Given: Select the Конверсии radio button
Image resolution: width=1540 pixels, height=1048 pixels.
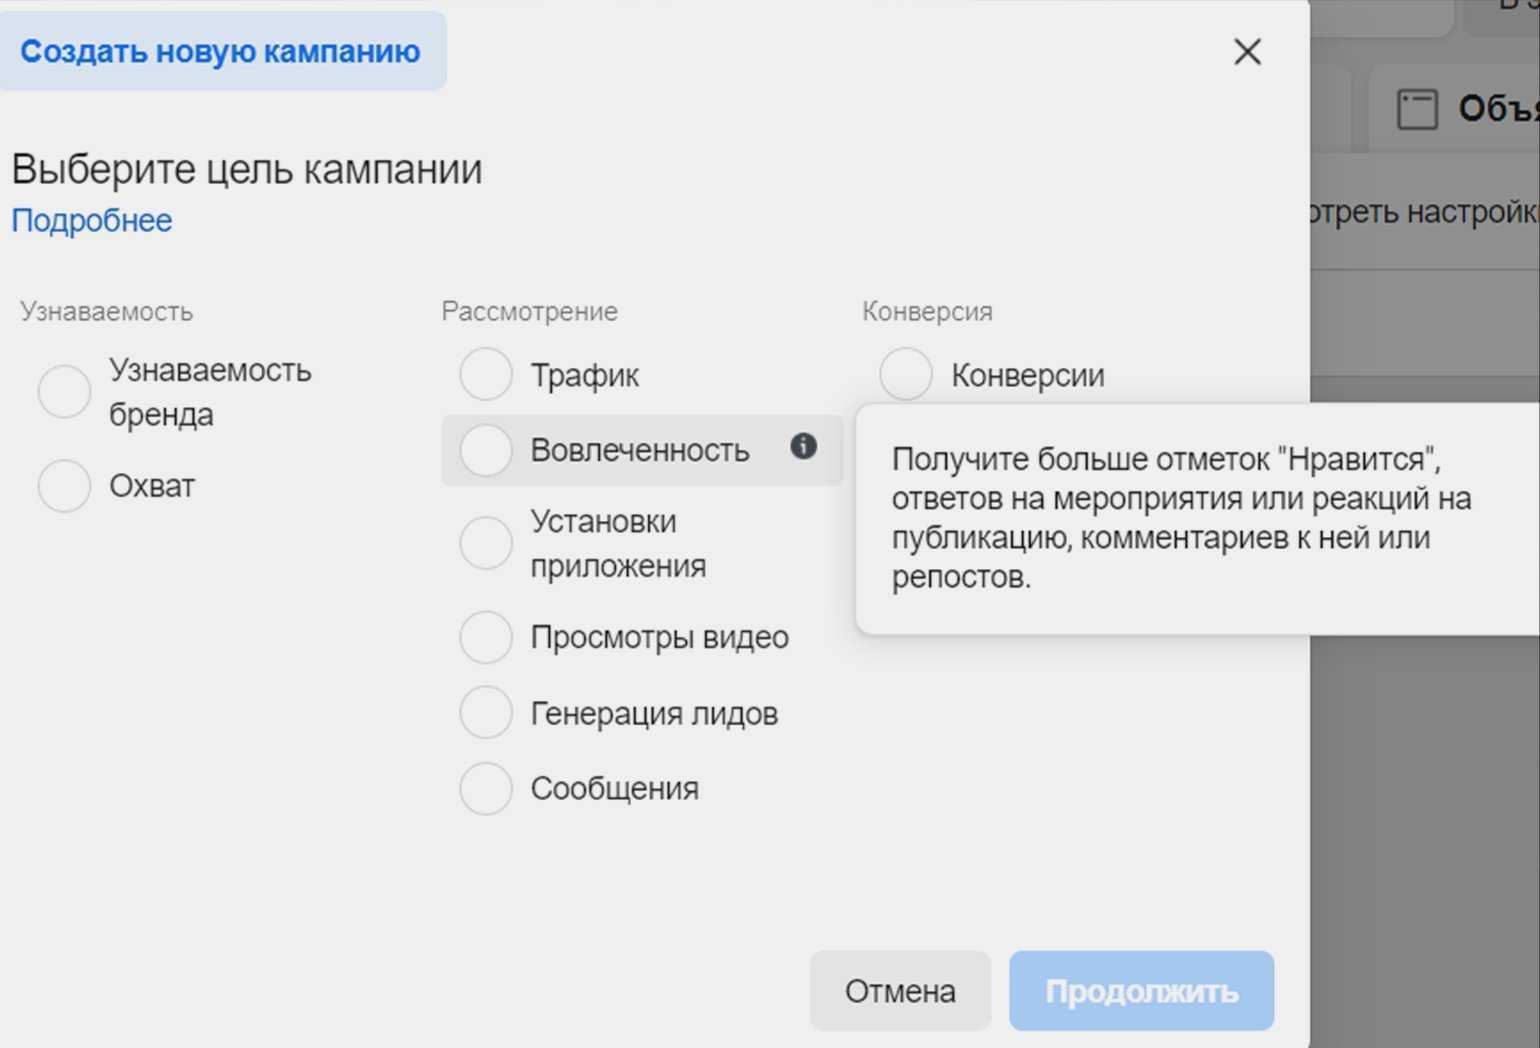Looking at the screenshot, I should tap(906, 375).
